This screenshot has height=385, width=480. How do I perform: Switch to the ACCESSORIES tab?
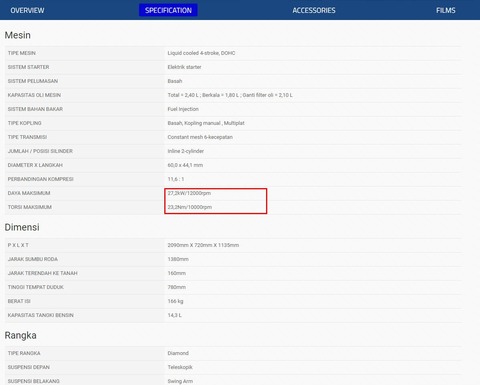coord(314,10)
